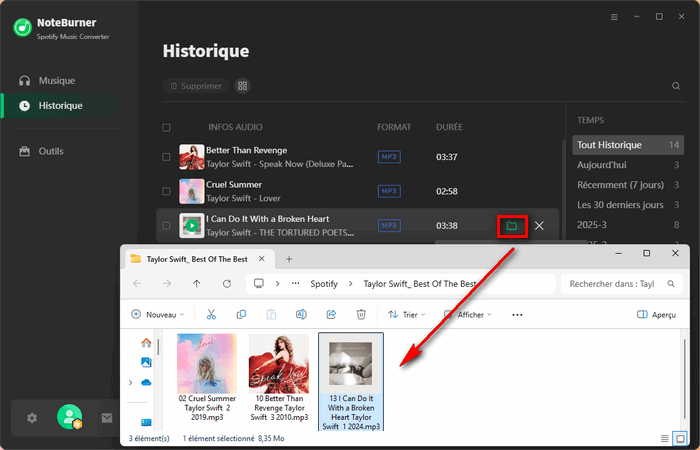Image resolution: width=700 pixels, height=450 pixels.
Task: Go up one folder level in Explorer
Action: pyautogui.click(x=196, y=284)
